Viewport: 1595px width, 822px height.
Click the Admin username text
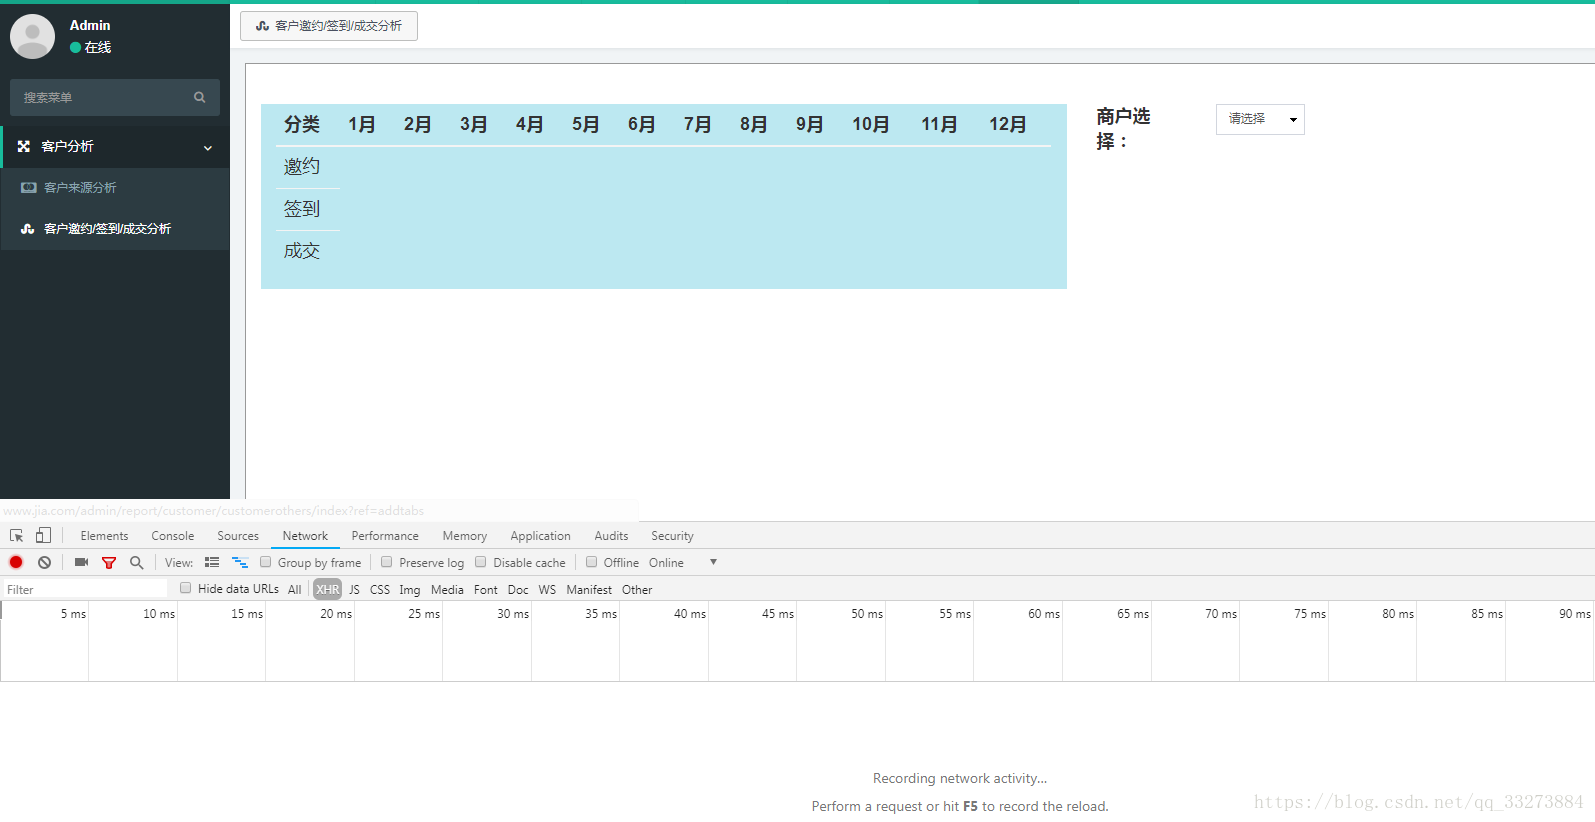coord(90,25)
